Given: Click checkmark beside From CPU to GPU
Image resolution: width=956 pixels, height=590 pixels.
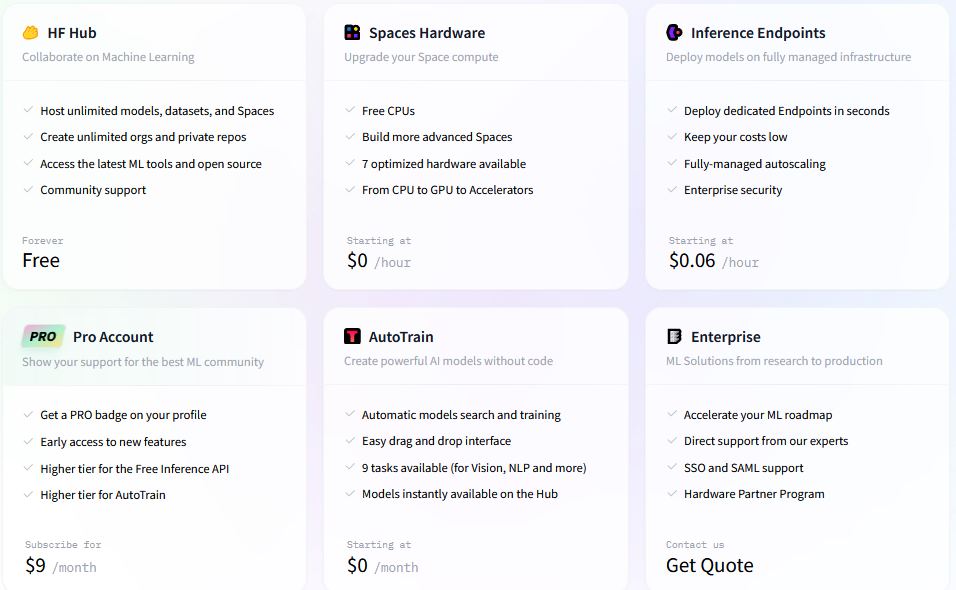Looking at the screenshot, I should [x=350, y=189].
